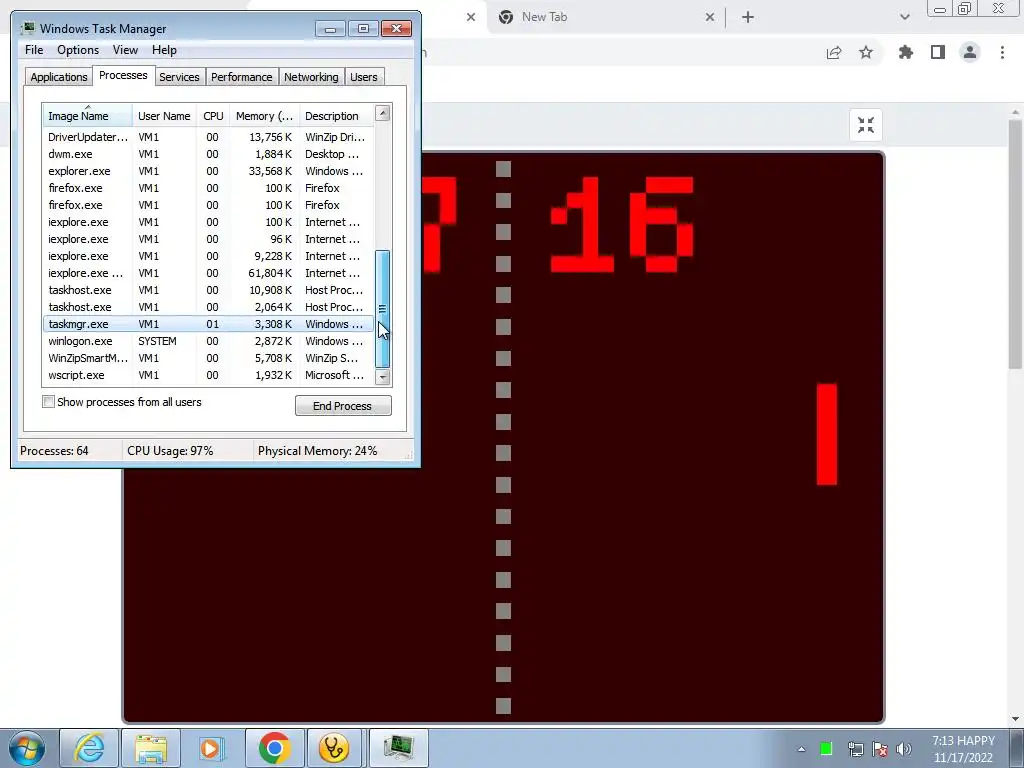1024x768 pixels.
Task: Open a new Chrome tab
Action: 748,17
